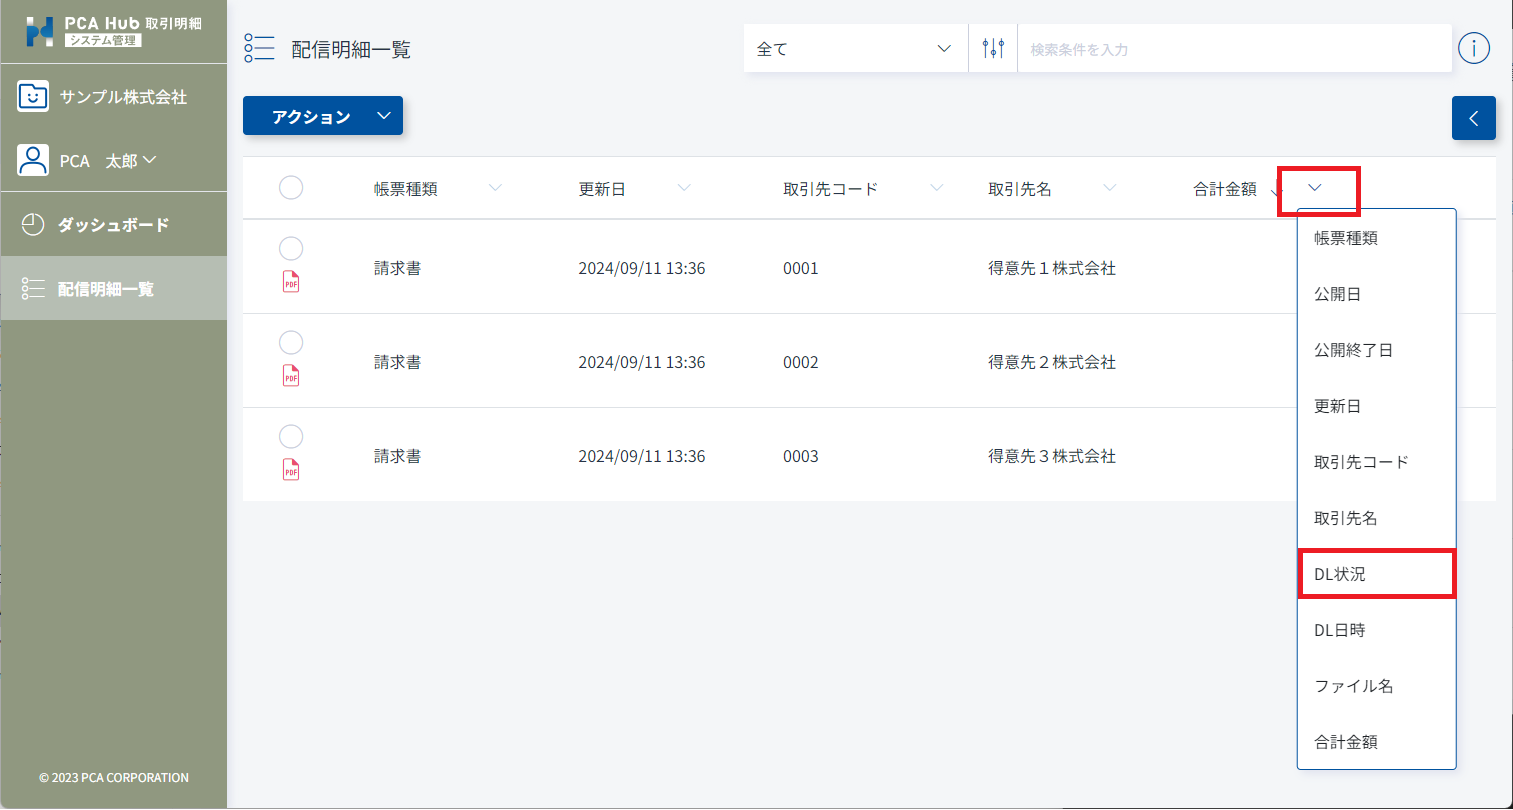Open the 取引先名 column chevron
The height and width of the screenshot is (810, 1513).
[1110, 188]
